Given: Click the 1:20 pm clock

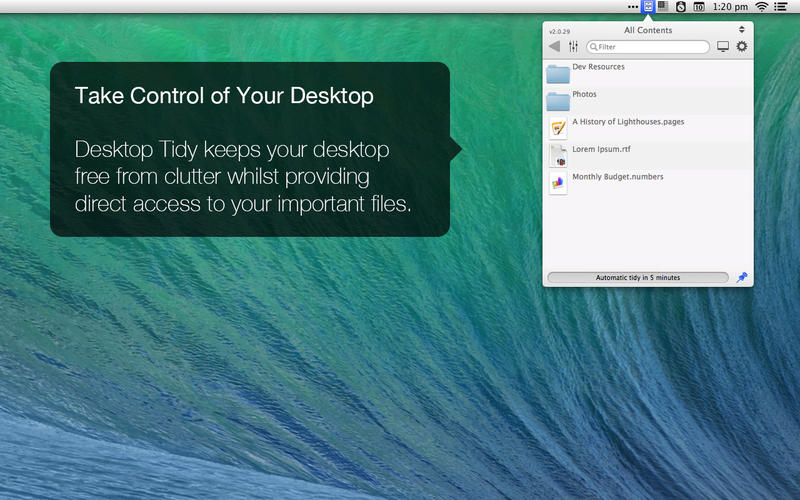Looking at the screenshot, I should pyautogui.click(x=730, y=7).
